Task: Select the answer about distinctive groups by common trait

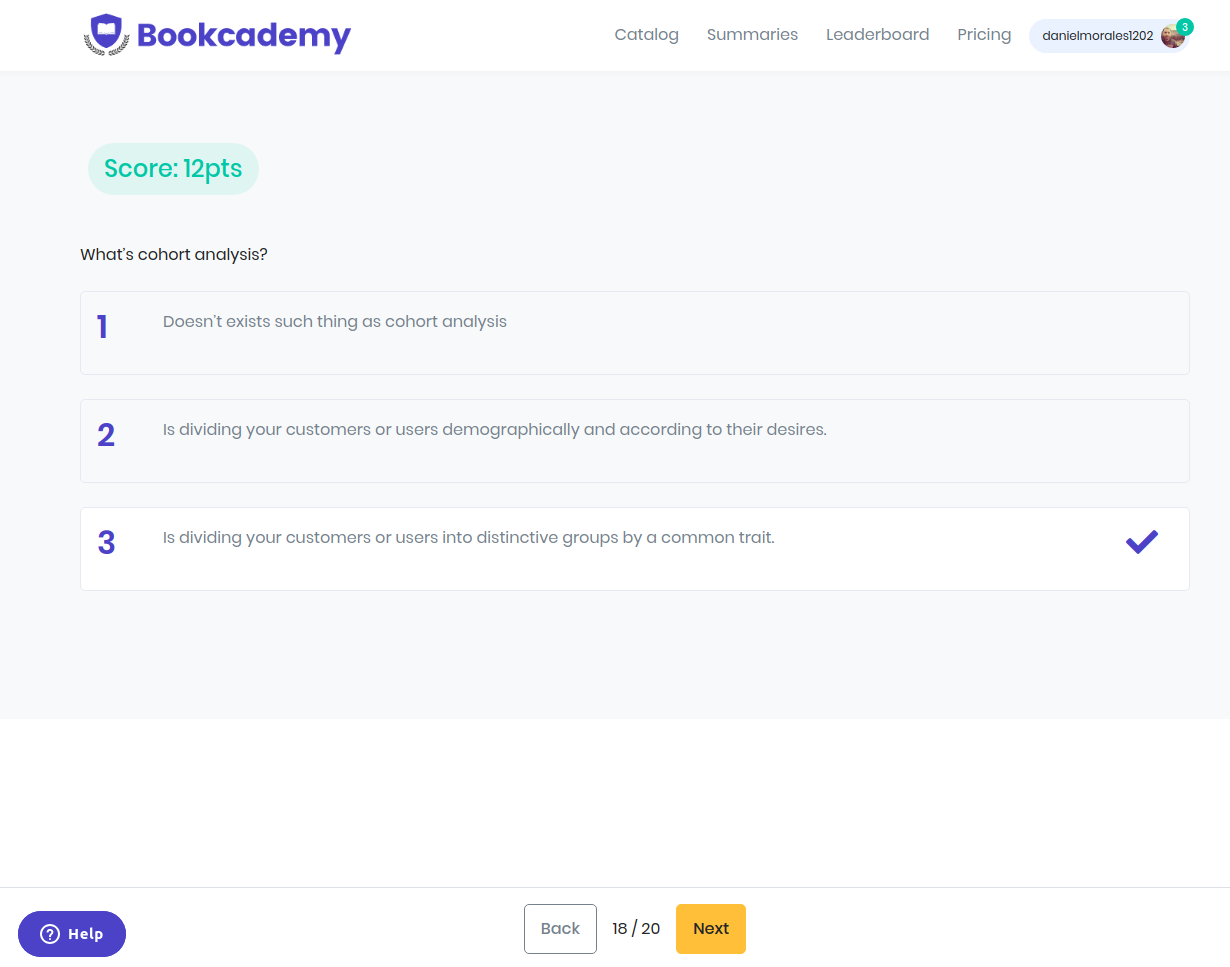Action: point(468,537)
